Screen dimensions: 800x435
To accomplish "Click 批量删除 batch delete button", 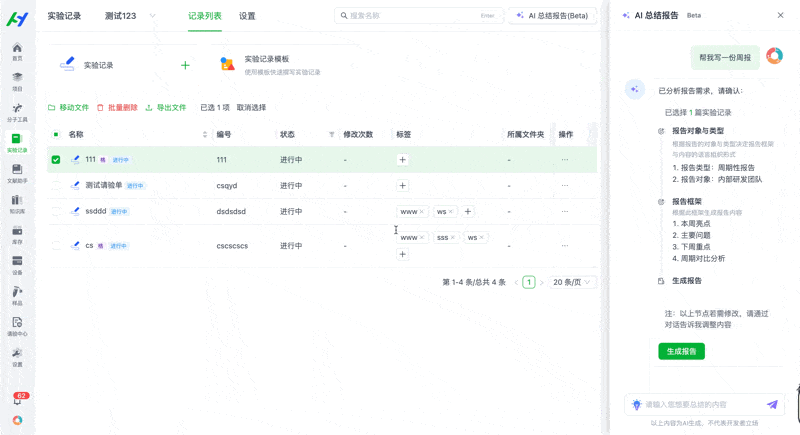I will pos(117,108).
